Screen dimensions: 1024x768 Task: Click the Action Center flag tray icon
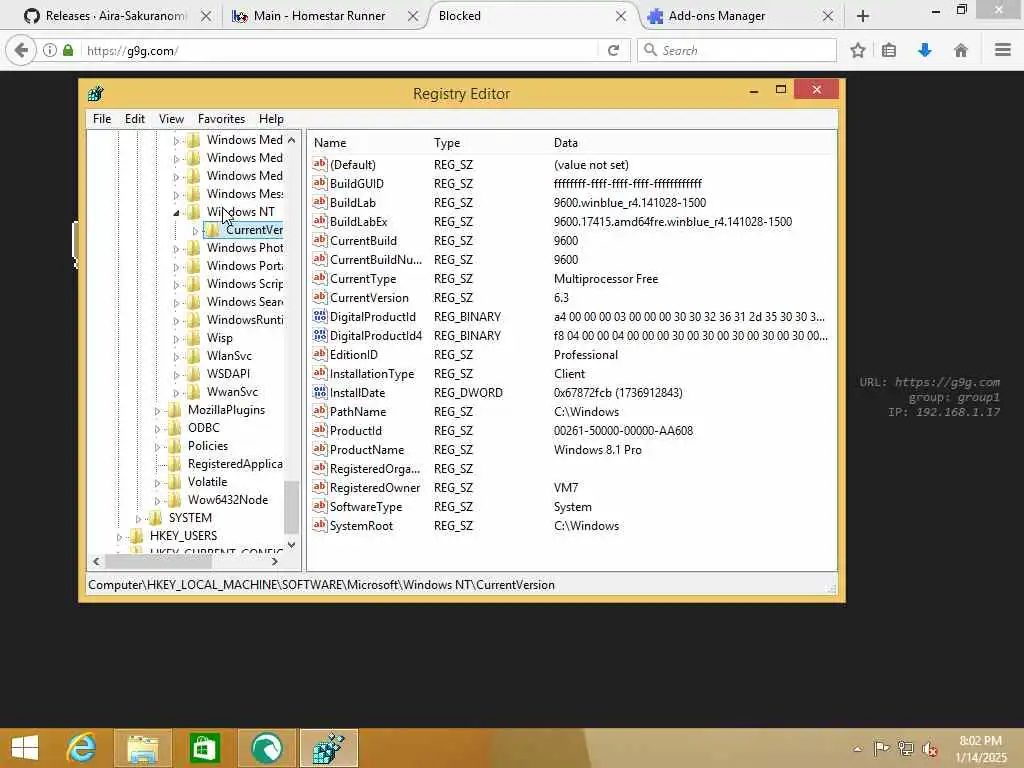(881, 748)
